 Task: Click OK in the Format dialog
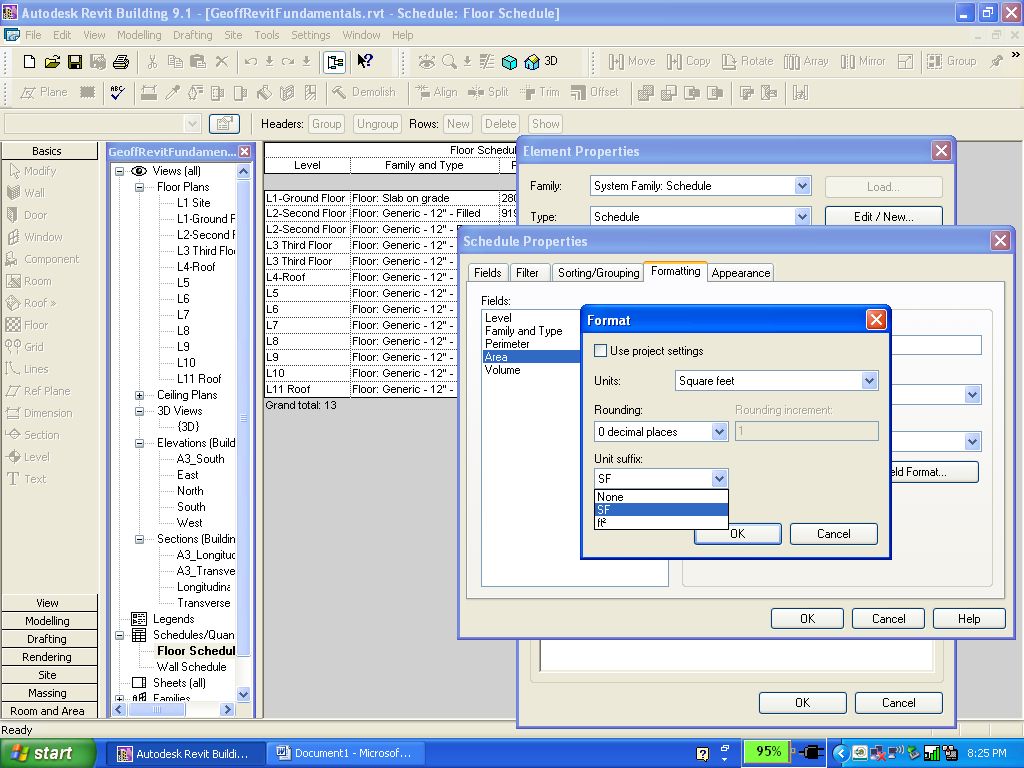pos(737,534)
